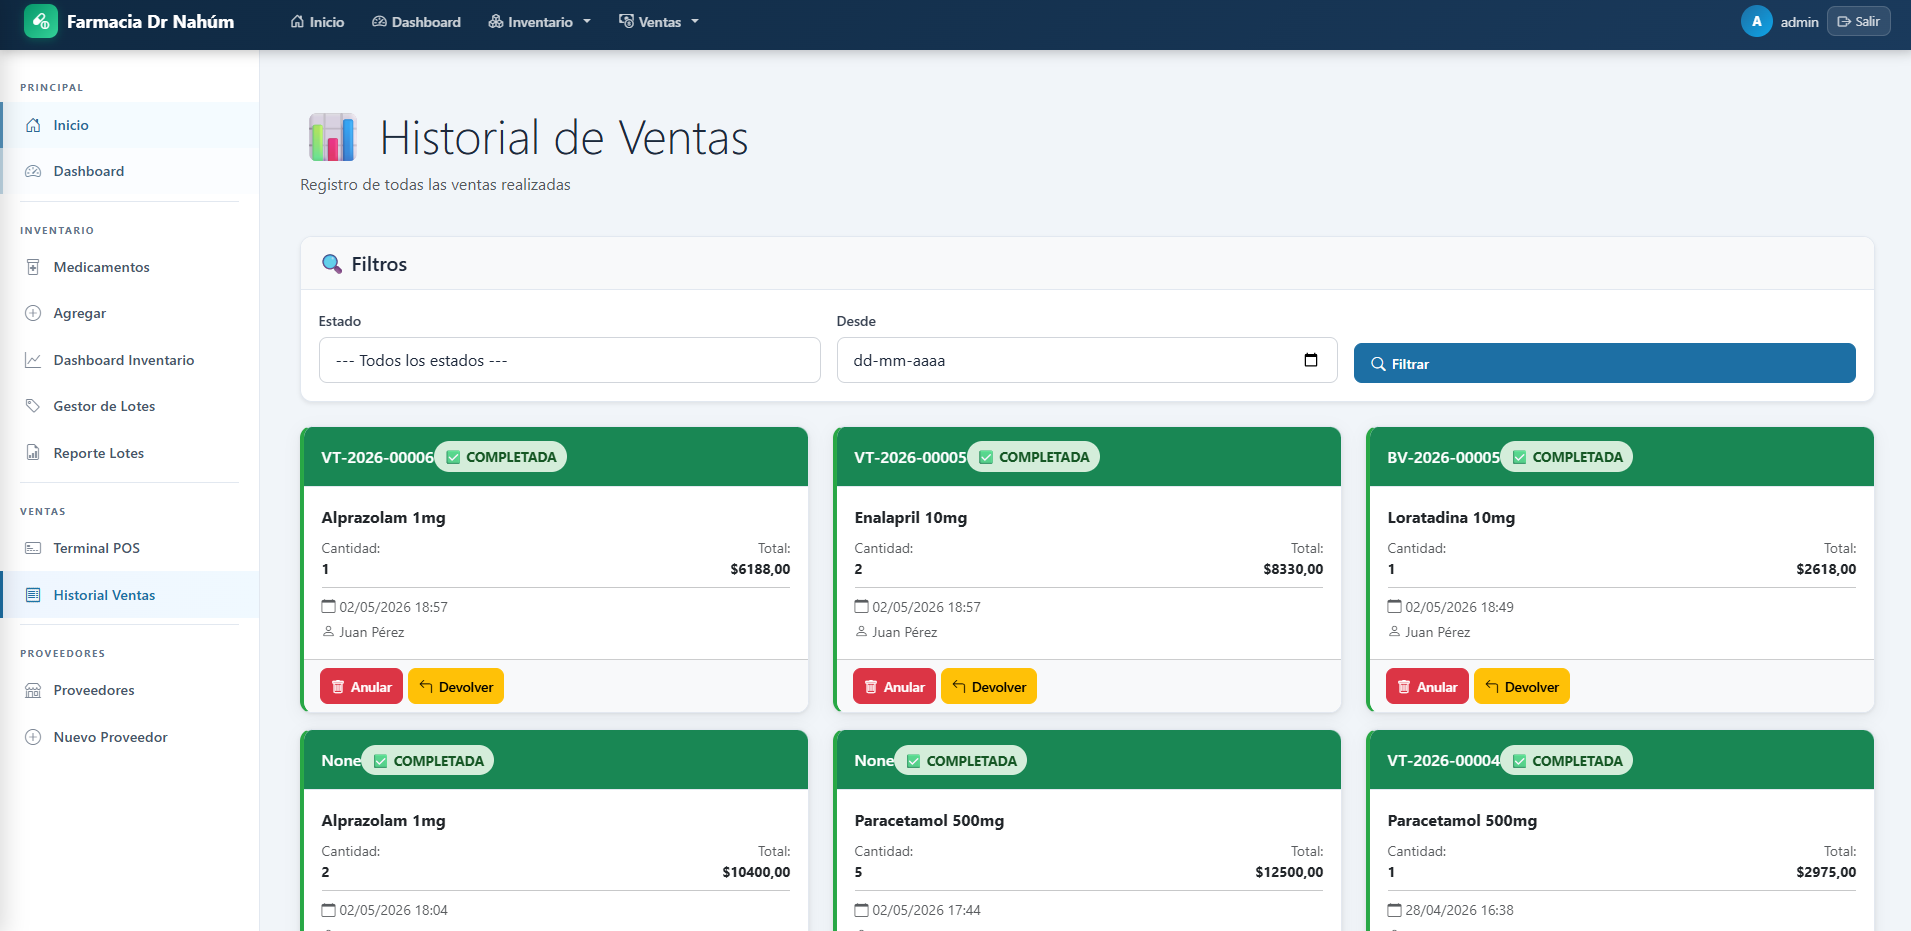
Task: Click the Medicamentos sidebar icon
Action: pyautogui.click(x=33, y=267)
